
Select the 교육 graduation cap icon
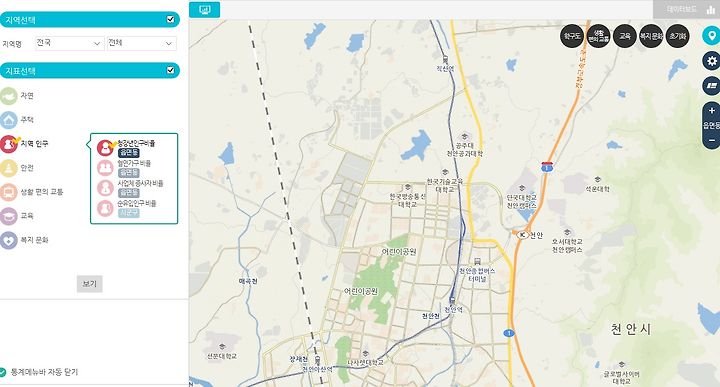pos(8,216)
